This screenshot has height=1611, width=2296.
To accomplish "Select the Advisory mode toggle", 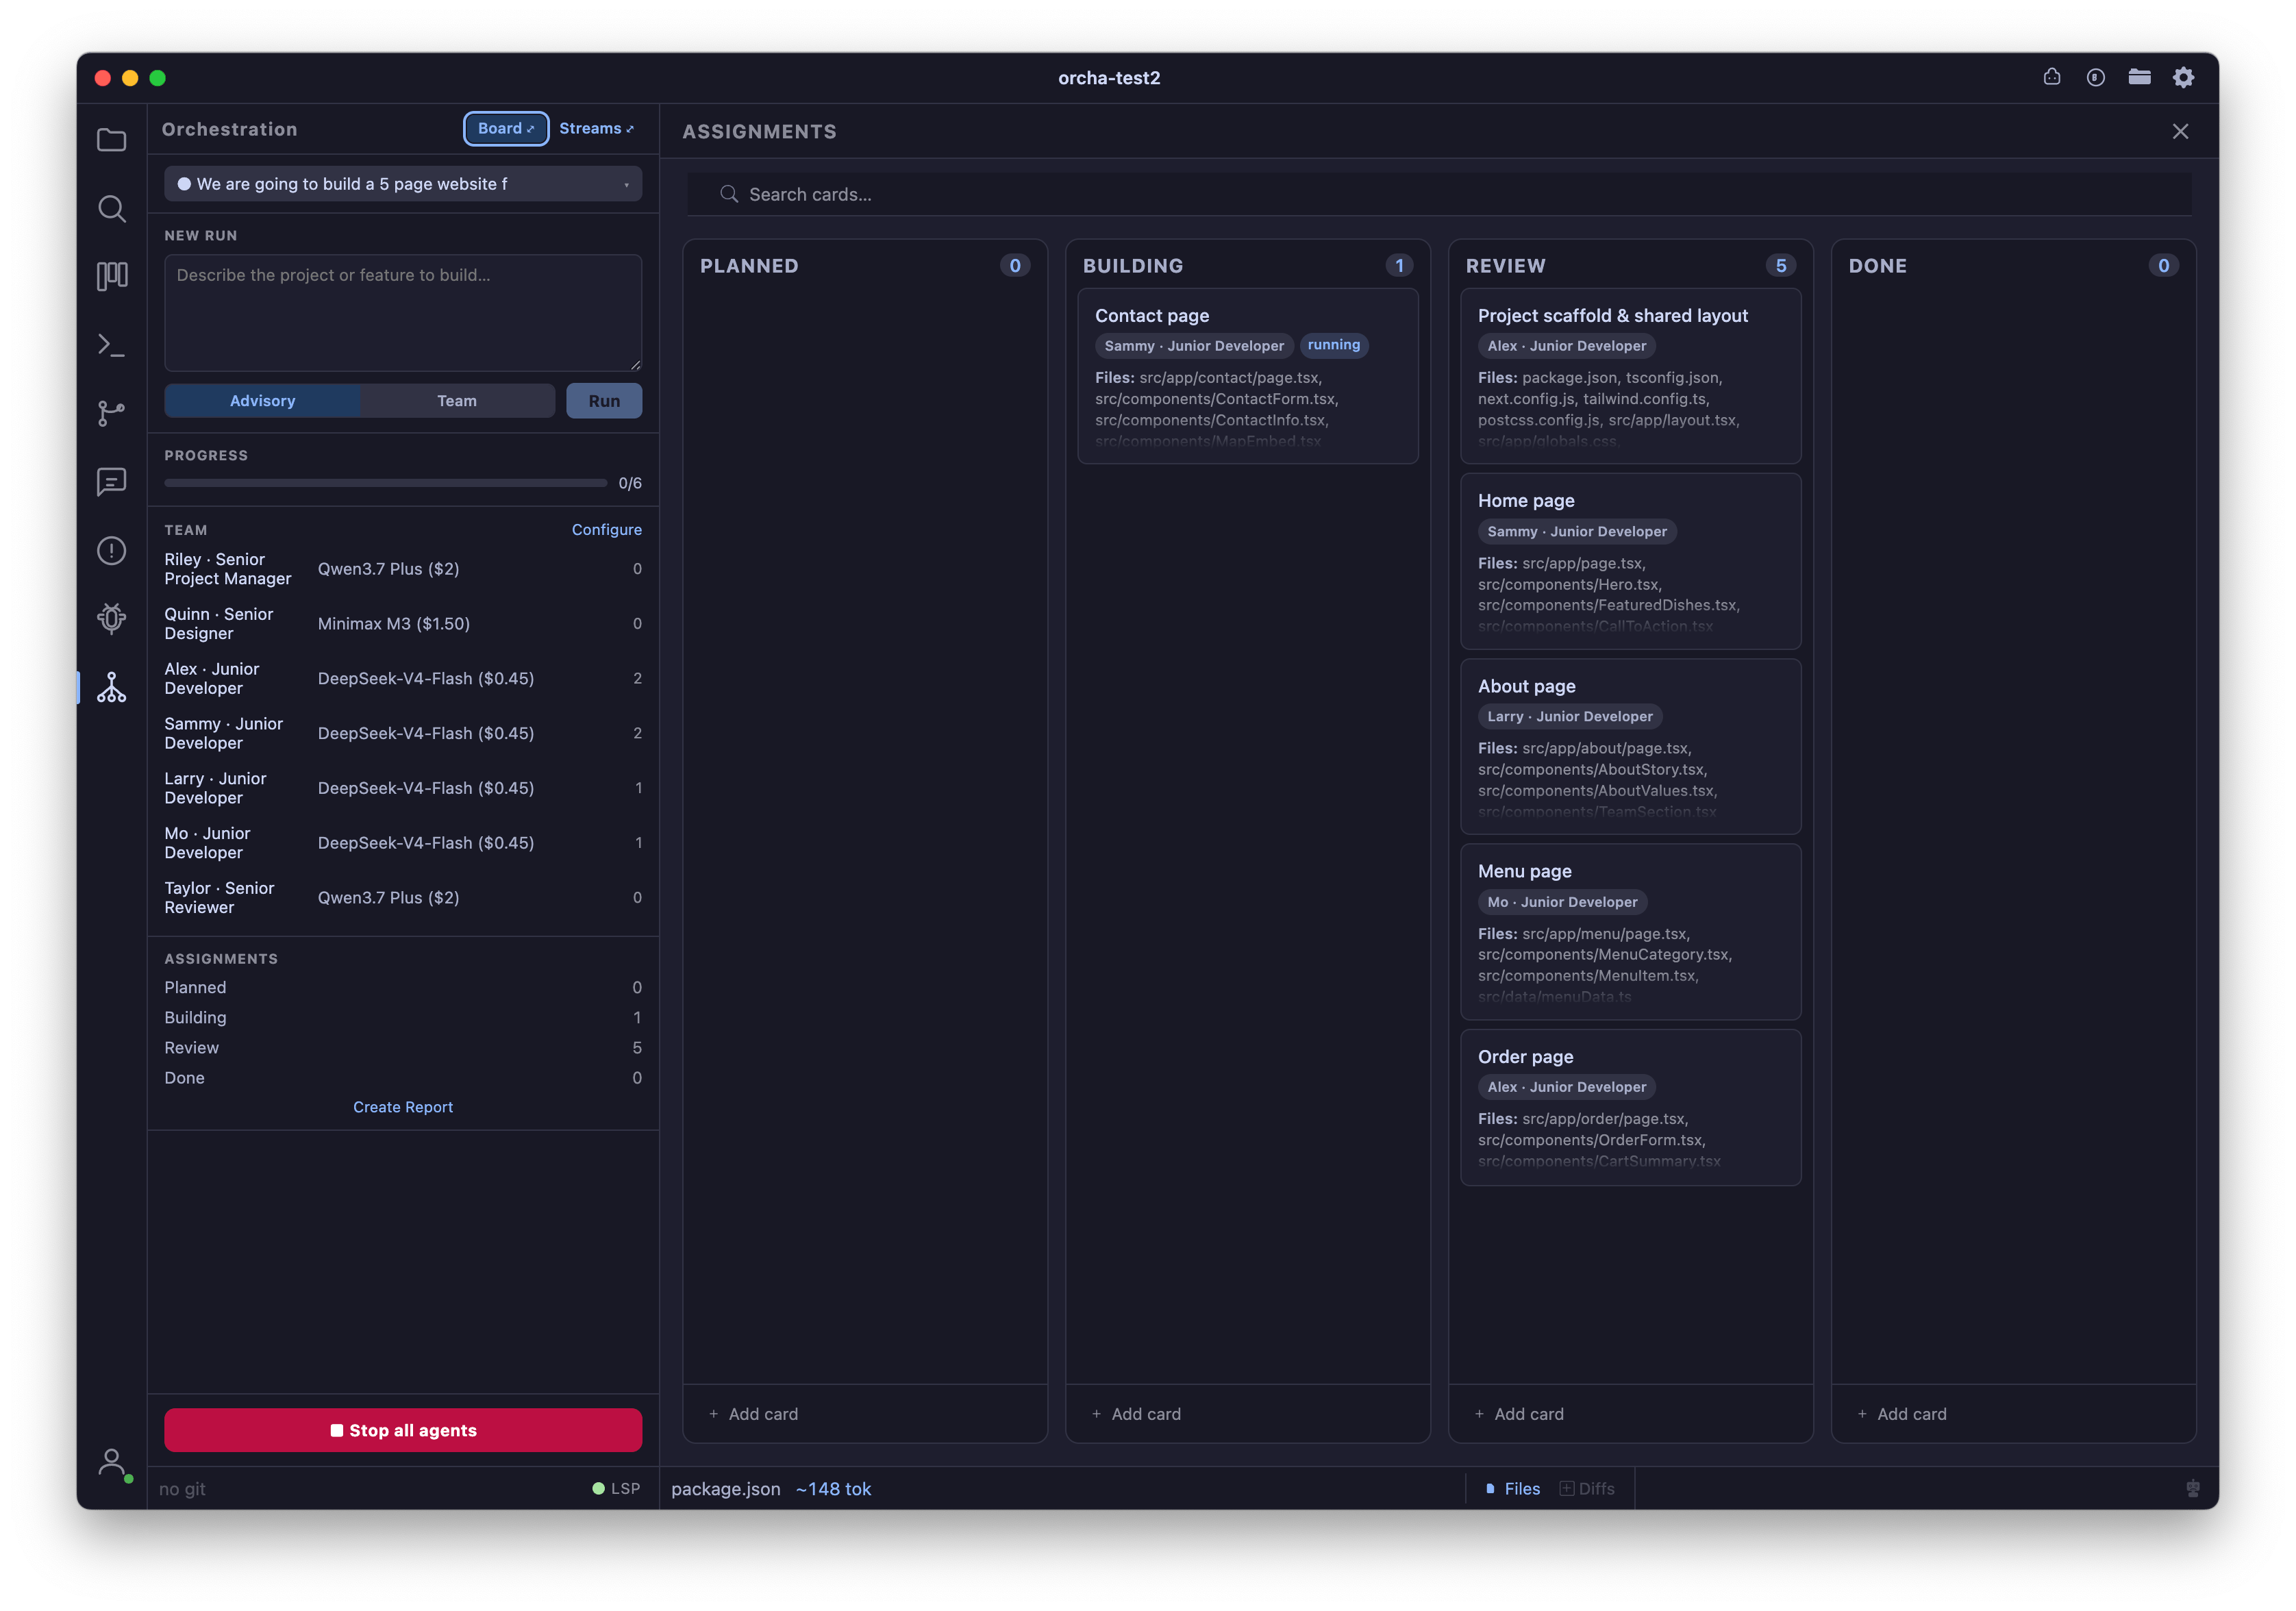I will (x=262, y=400).
